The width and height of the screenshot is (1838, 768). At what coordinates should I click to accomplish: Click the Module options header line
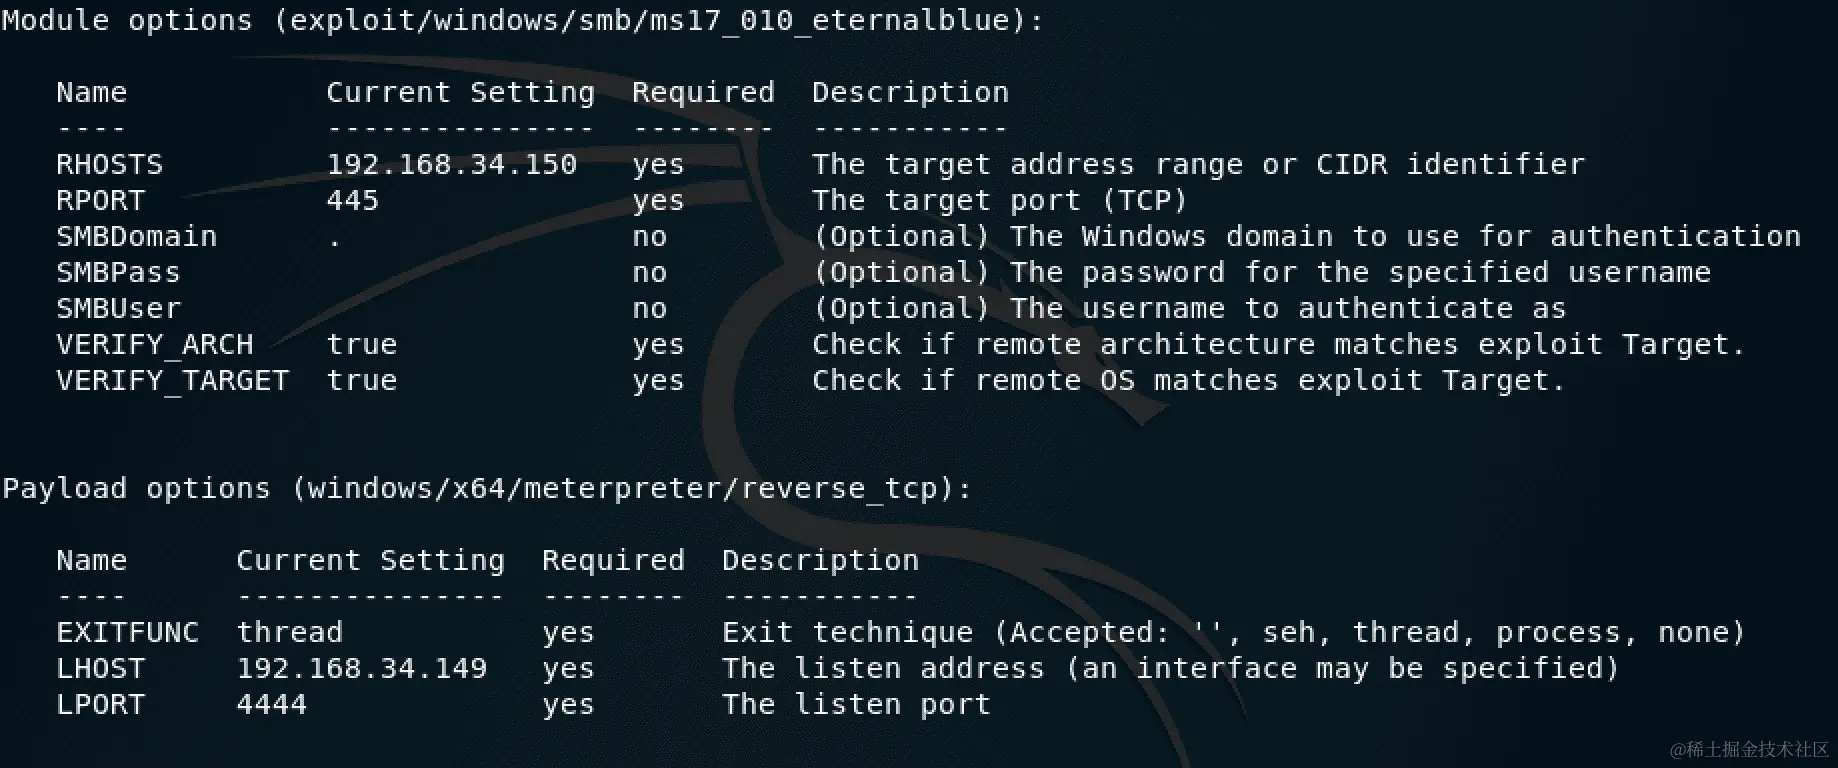point(523,20)
